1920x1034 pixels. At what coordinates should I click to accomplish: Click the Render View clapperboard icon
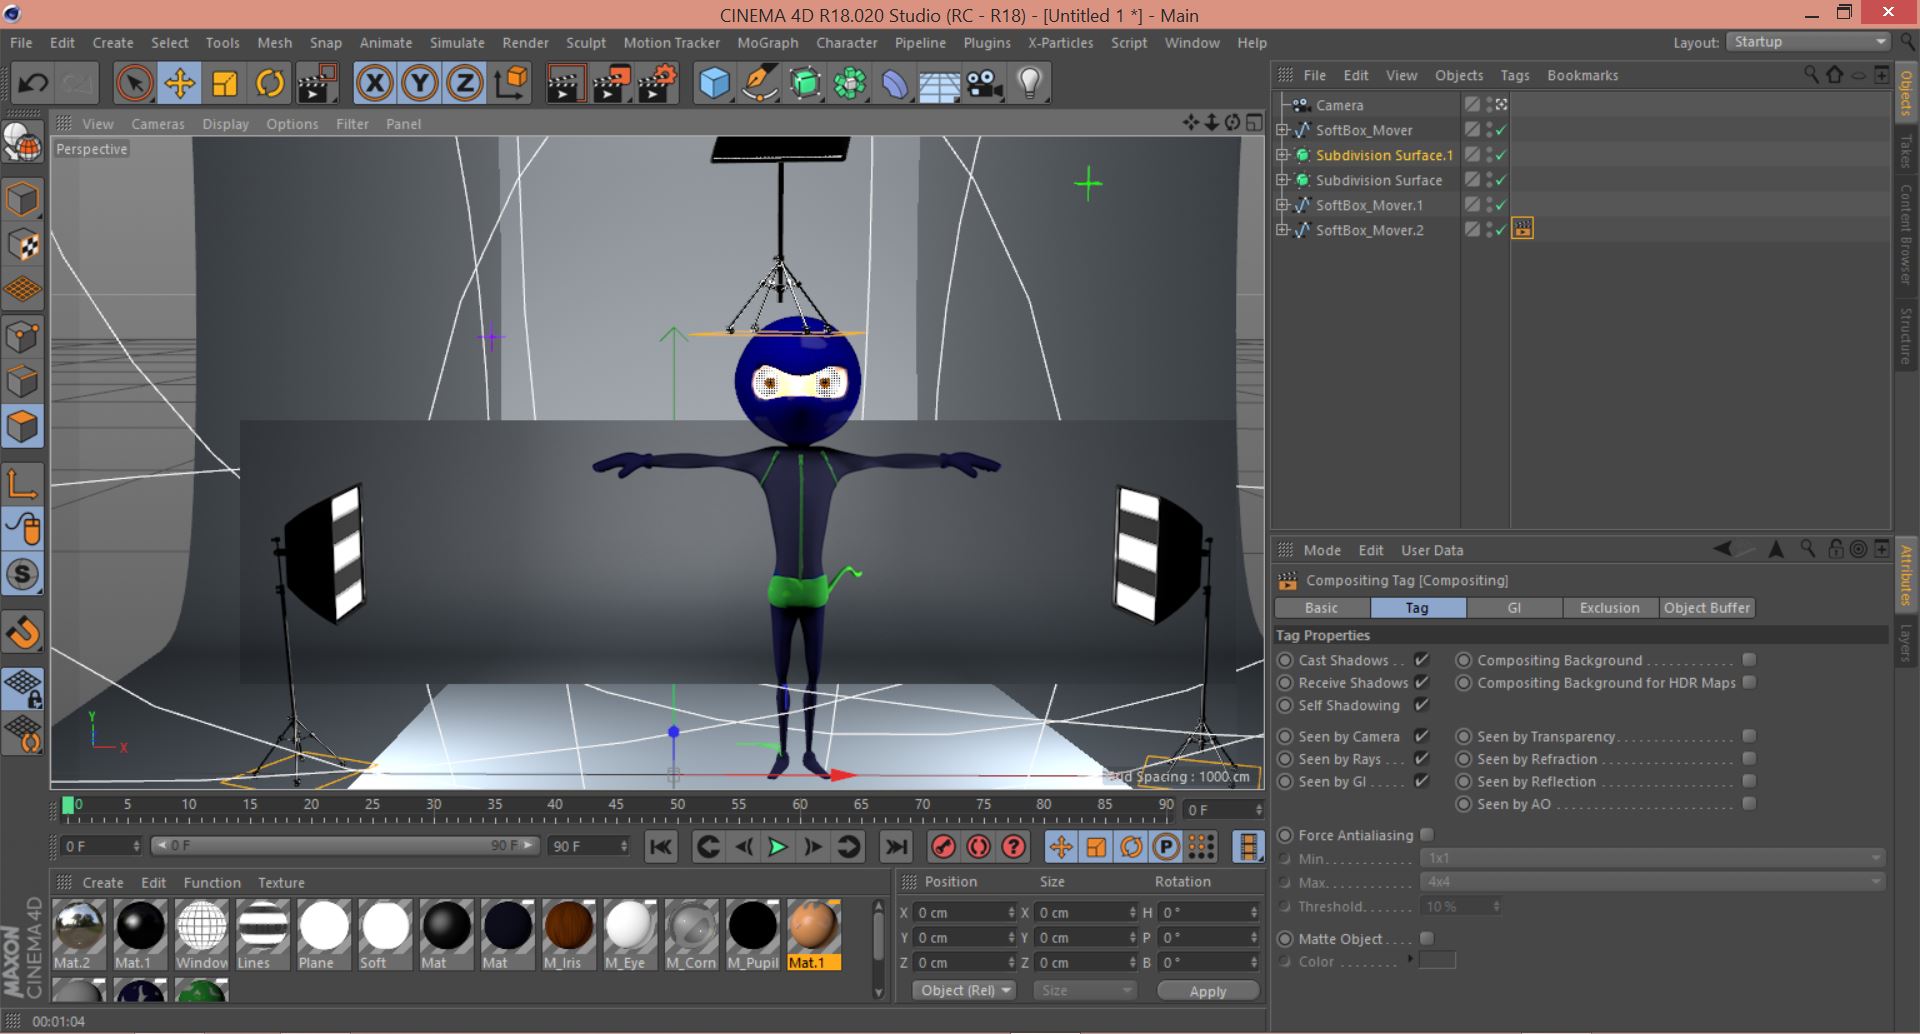coord(565,84)
